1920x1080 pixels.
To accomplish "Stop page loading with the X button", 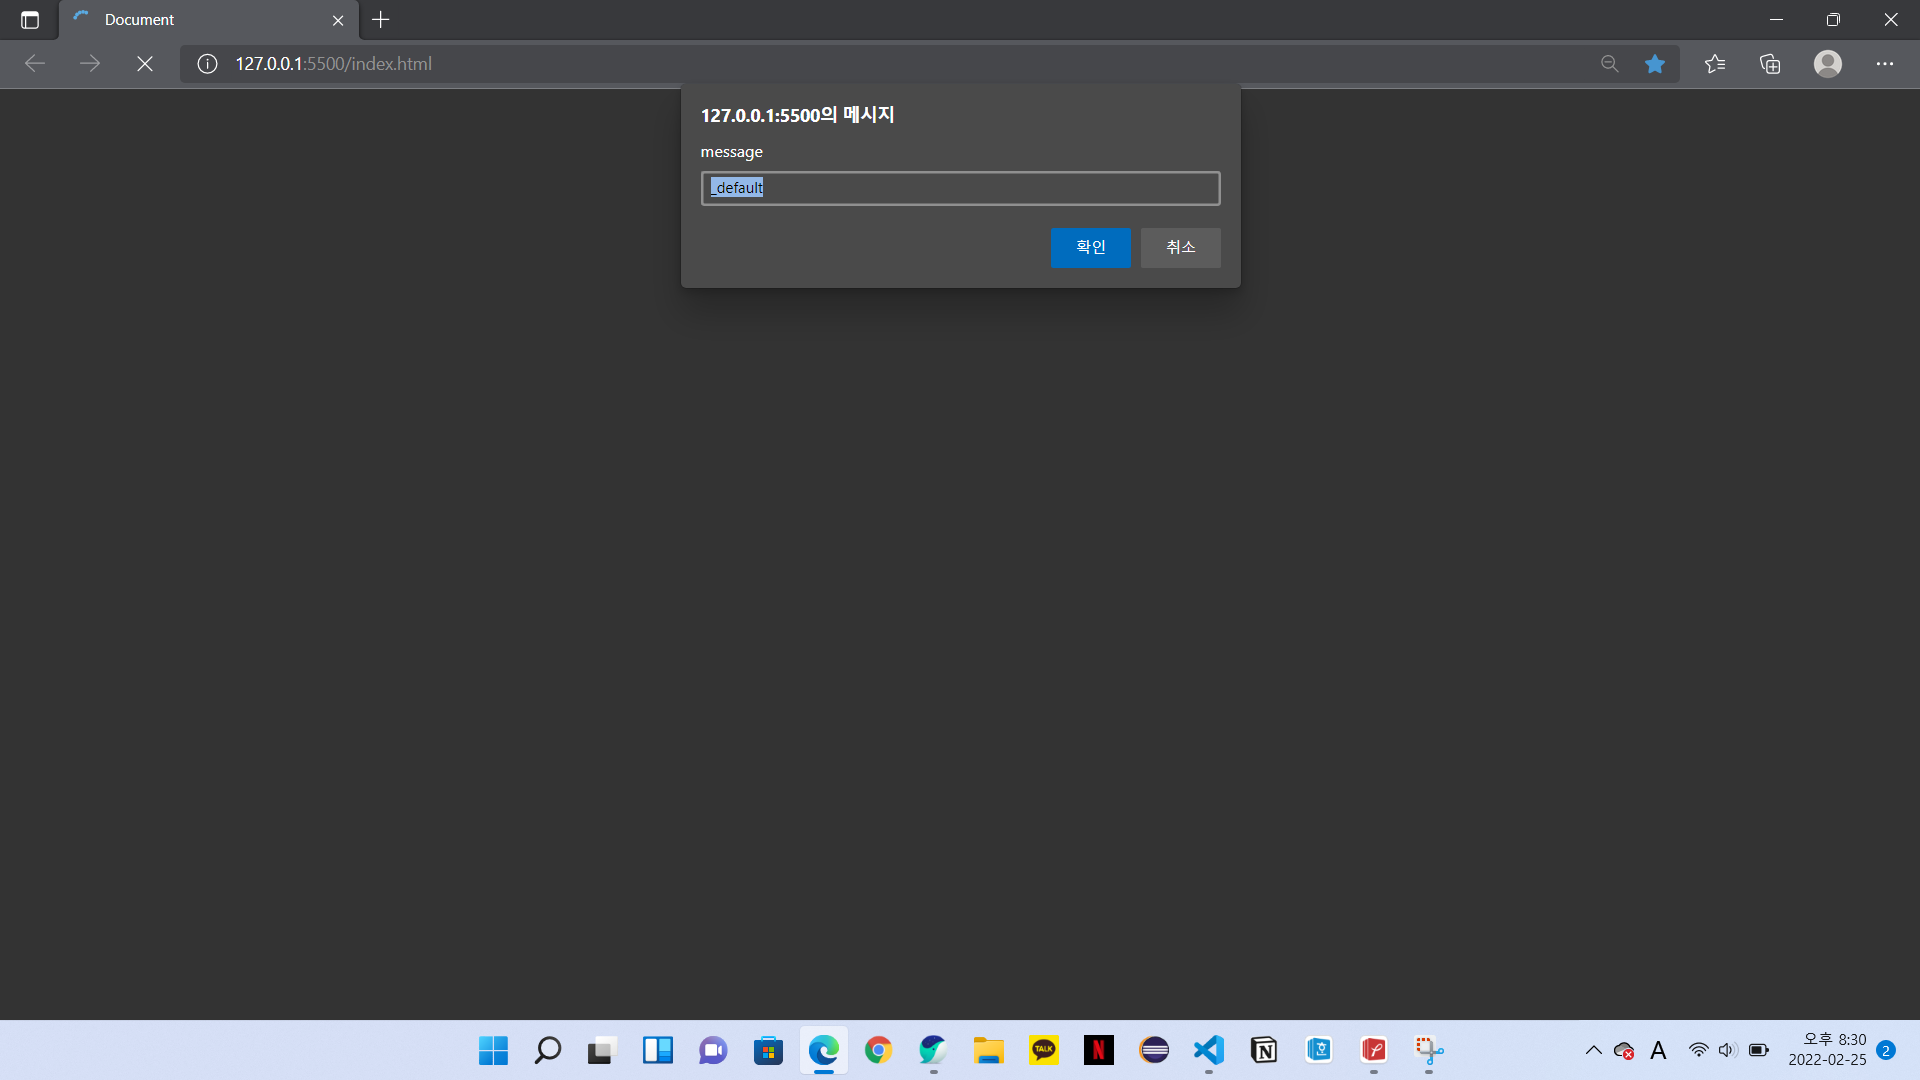I will pos(145,64).
